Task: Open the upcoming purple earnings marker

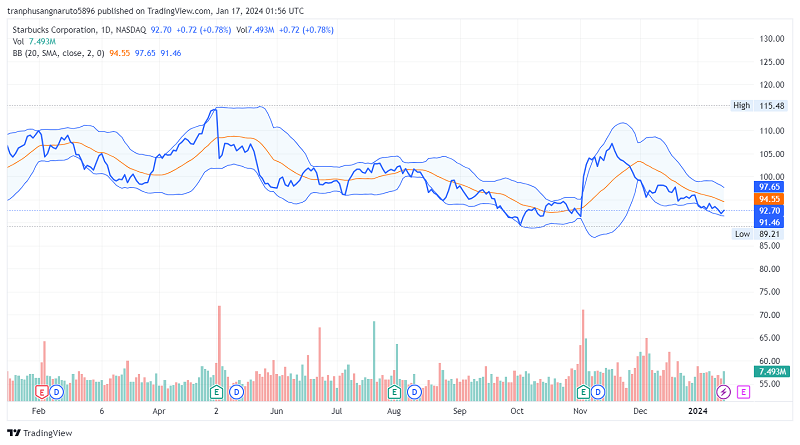Action: pyautogui.click(x=743, y=392)
